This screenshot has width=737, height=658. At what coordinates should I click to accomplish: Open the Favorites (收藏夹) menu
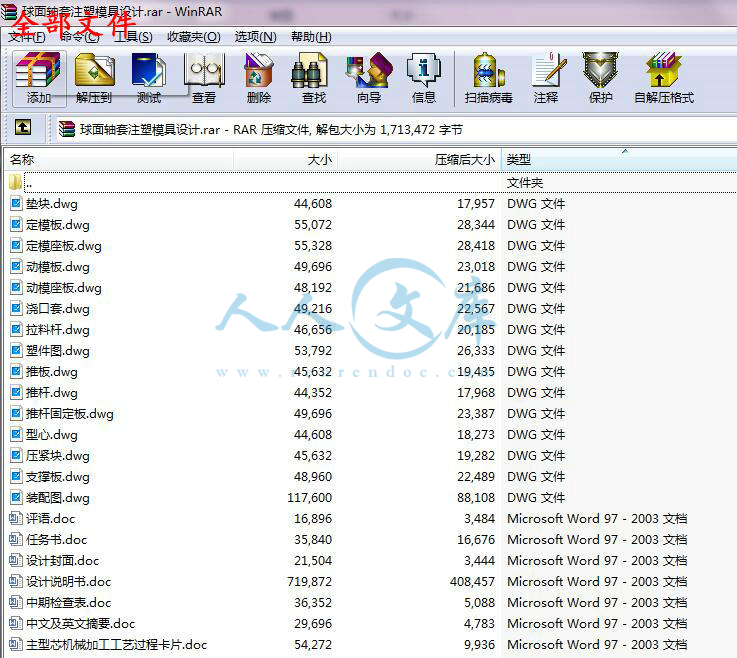point(194,37)
